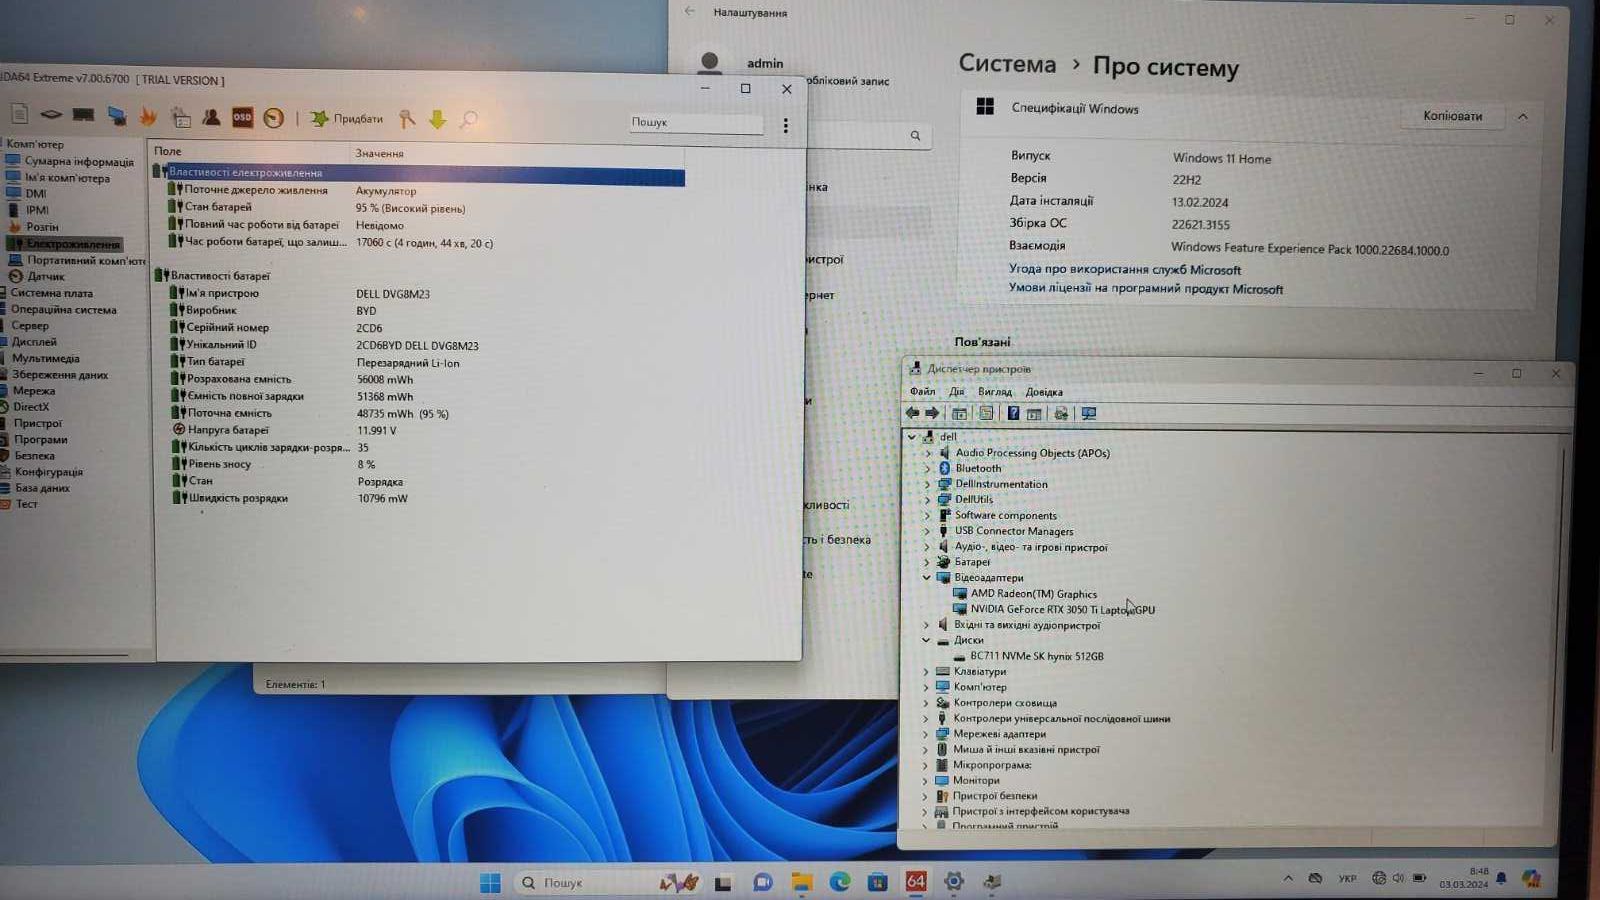Click the memory module icon in AIDA64 toolbar
Image resolution: width=1600 pixels, height=900 pixels.
83,115
